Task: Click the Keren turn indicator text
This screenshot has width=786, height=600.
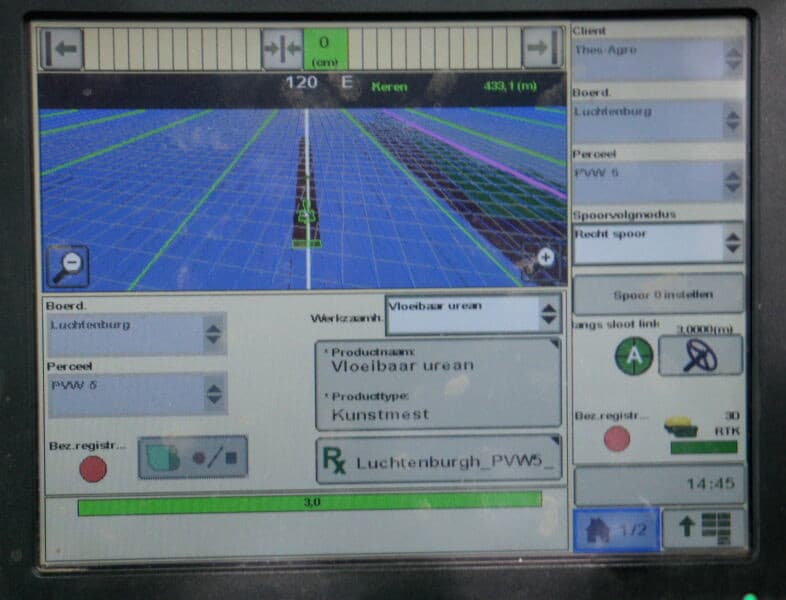Action: [x=389, y=87]
